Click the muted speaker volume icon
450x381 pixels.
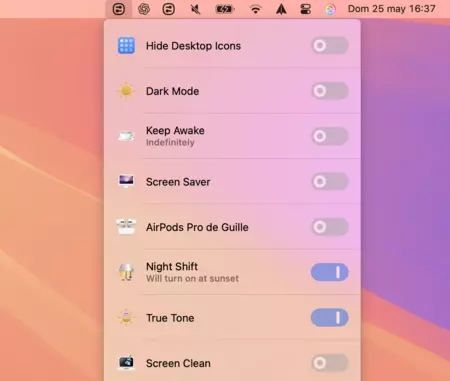pyautogui.click(x=195, y=9)
